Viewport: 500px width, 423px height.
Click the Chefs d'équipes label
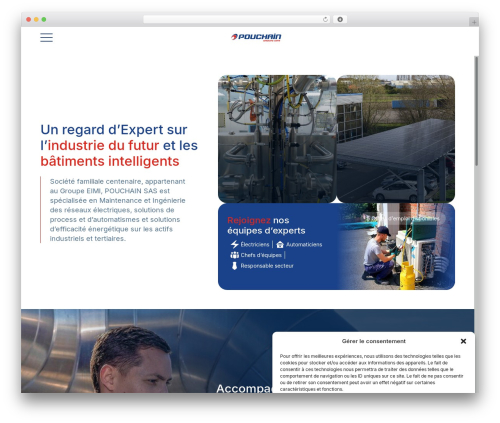click(x=261, y=255)
